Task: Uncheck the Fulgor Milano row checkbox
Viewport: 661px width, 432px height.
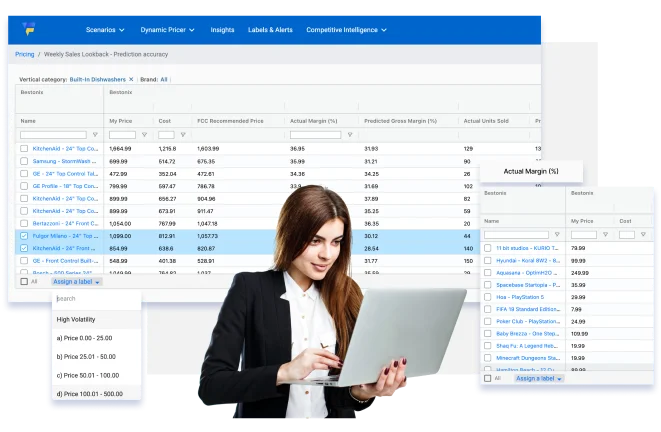Action: click(24, 235)
